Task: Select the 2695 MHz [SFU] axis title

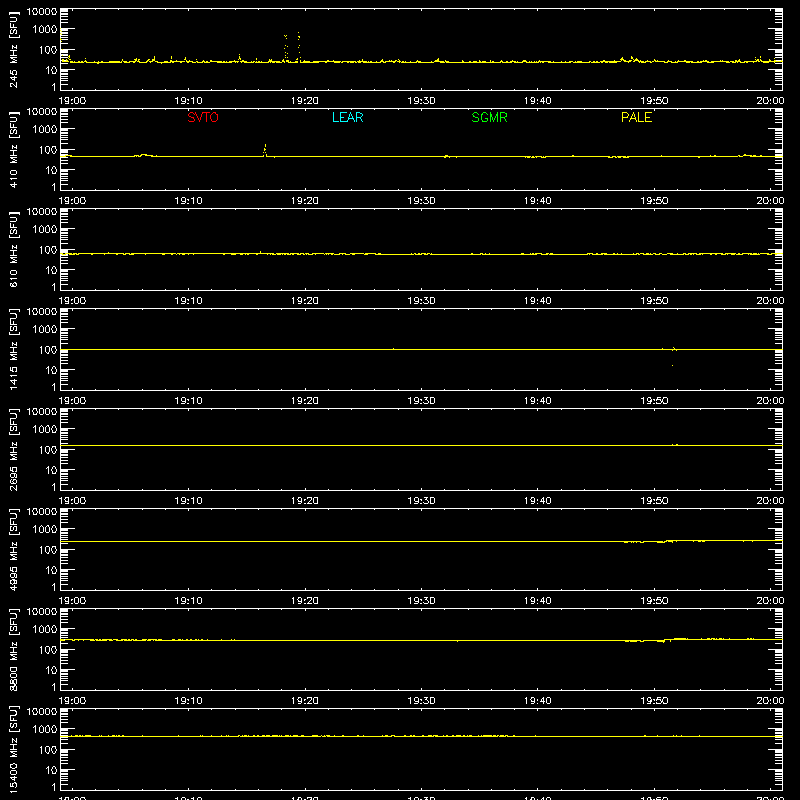Action: coord(13,449)
